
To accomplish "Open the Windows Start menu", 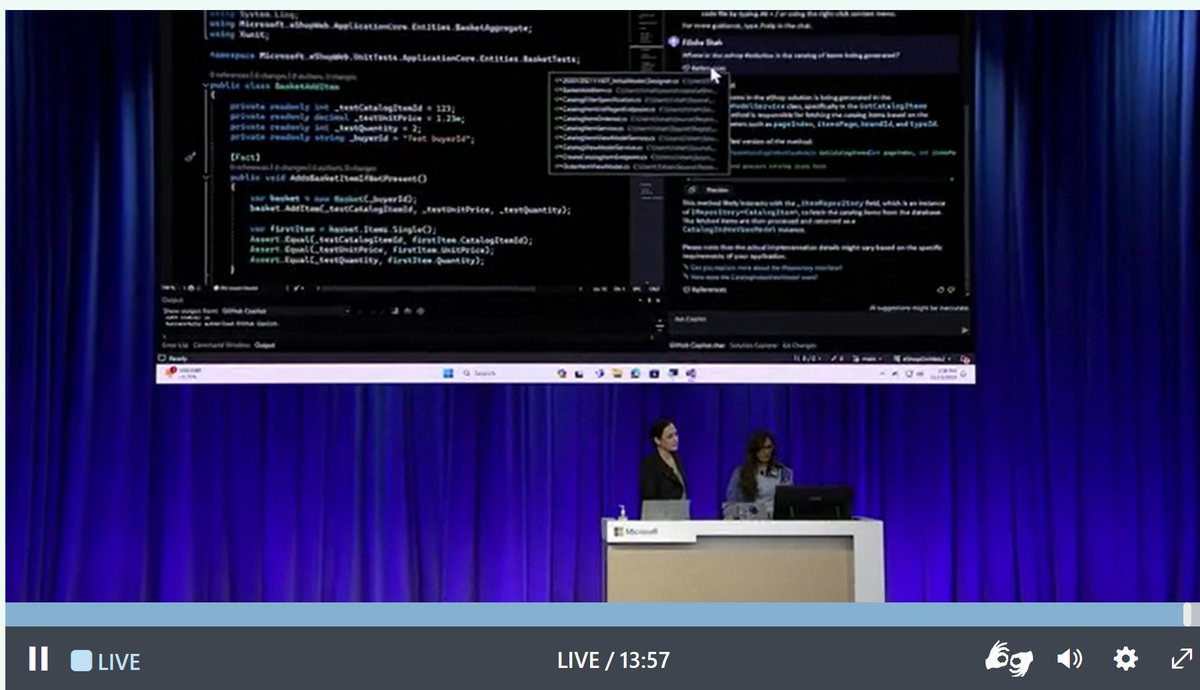I will [448, 372].
